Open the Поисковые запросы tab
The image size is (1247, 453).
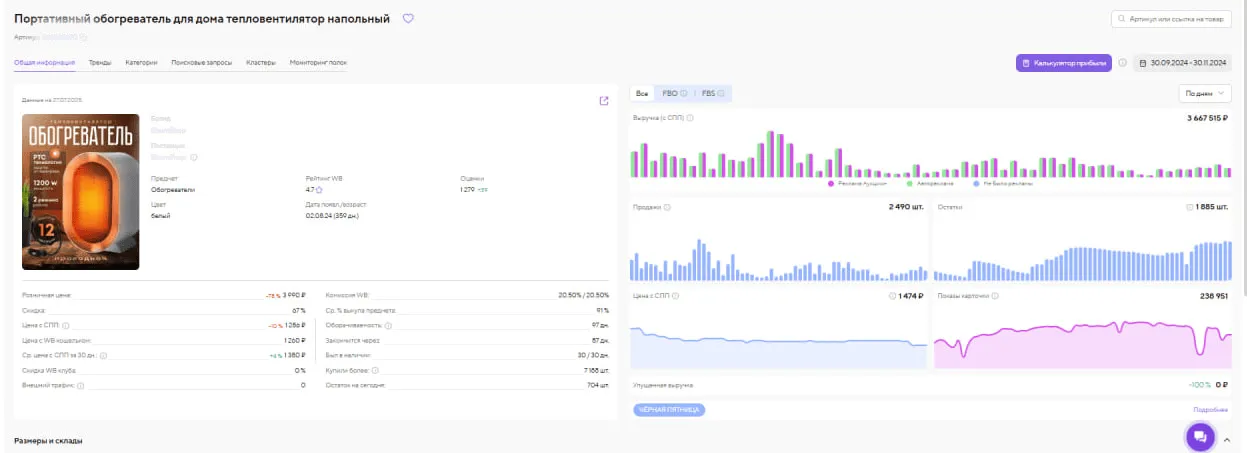(201, 63)
